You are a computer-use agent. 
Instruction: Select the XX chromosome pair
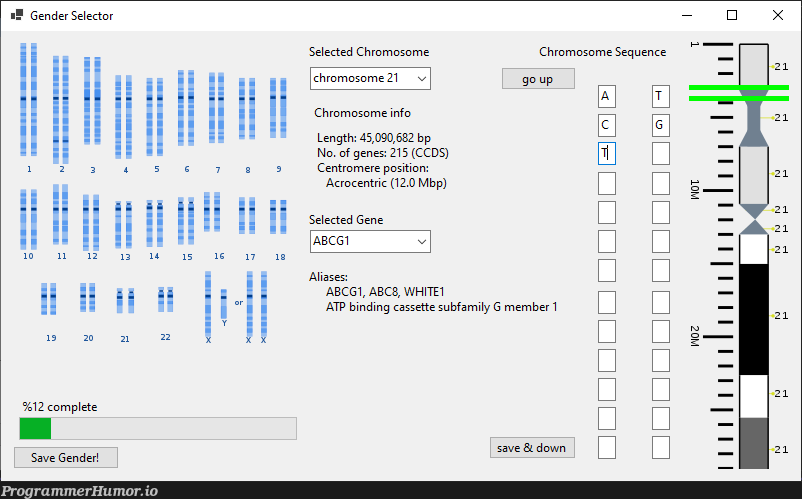point(257,304)
